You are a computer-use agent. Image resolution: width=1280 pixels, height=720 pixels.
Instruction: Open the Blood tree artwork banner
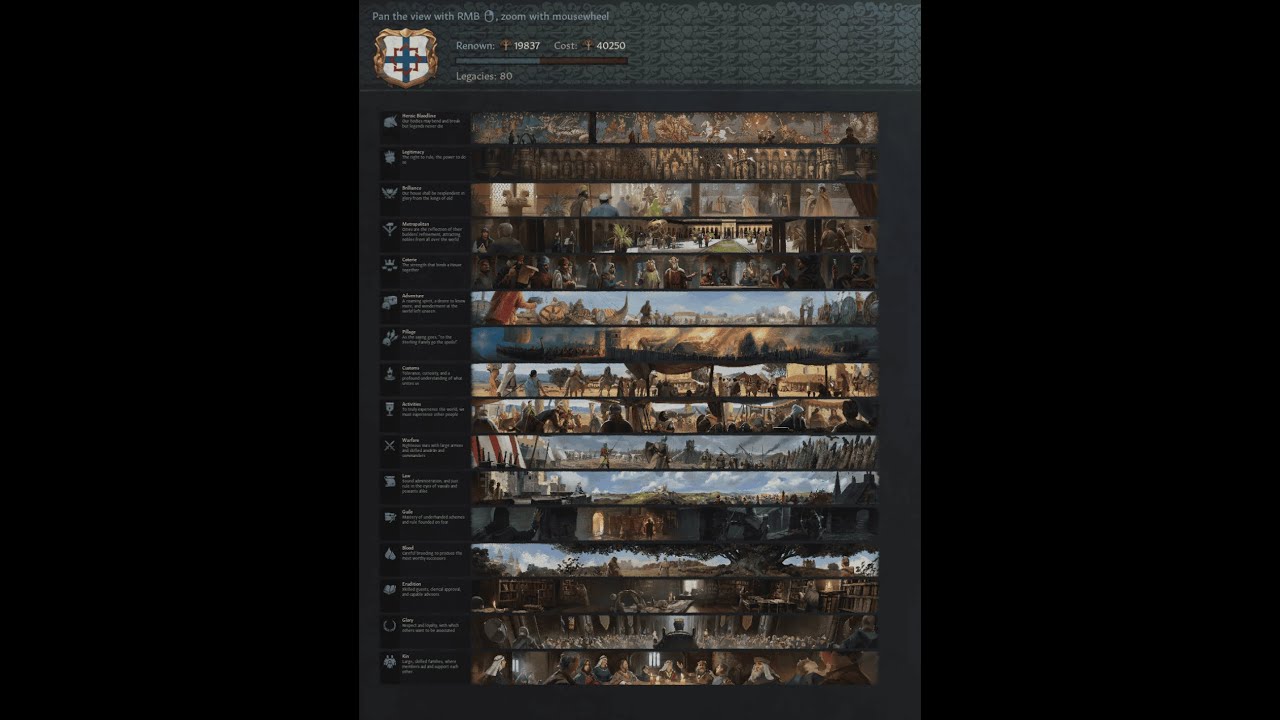coord(675,559)
